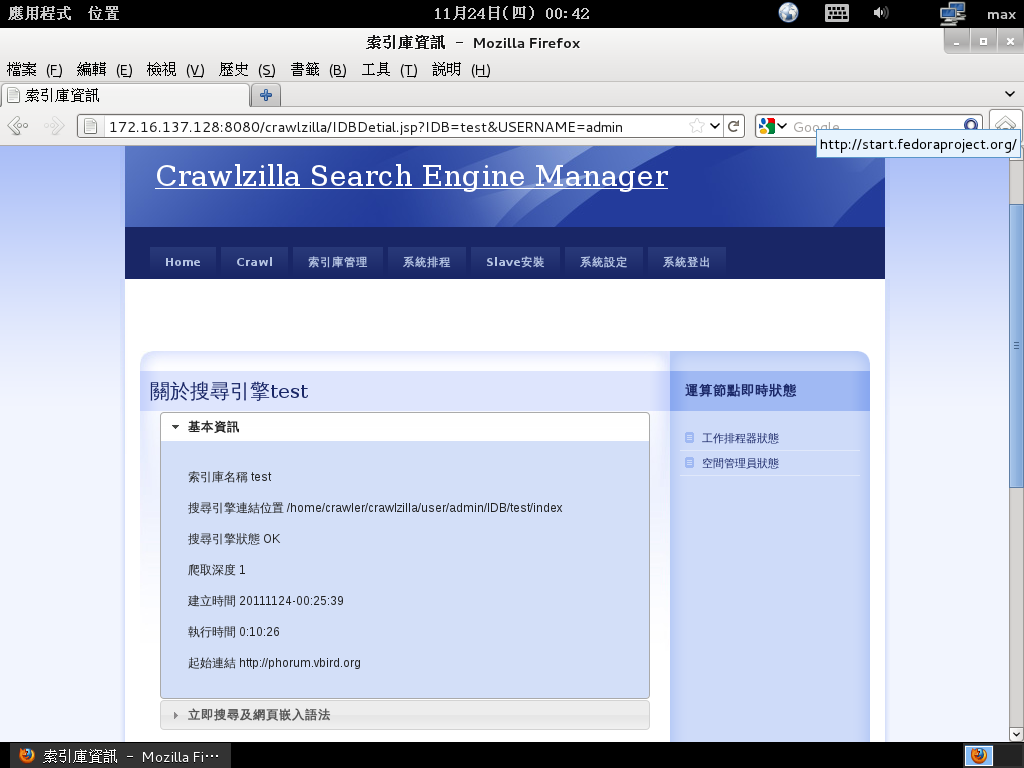Click the magnifier search icon in search box

pyautogui.click(x=971, y=126)
